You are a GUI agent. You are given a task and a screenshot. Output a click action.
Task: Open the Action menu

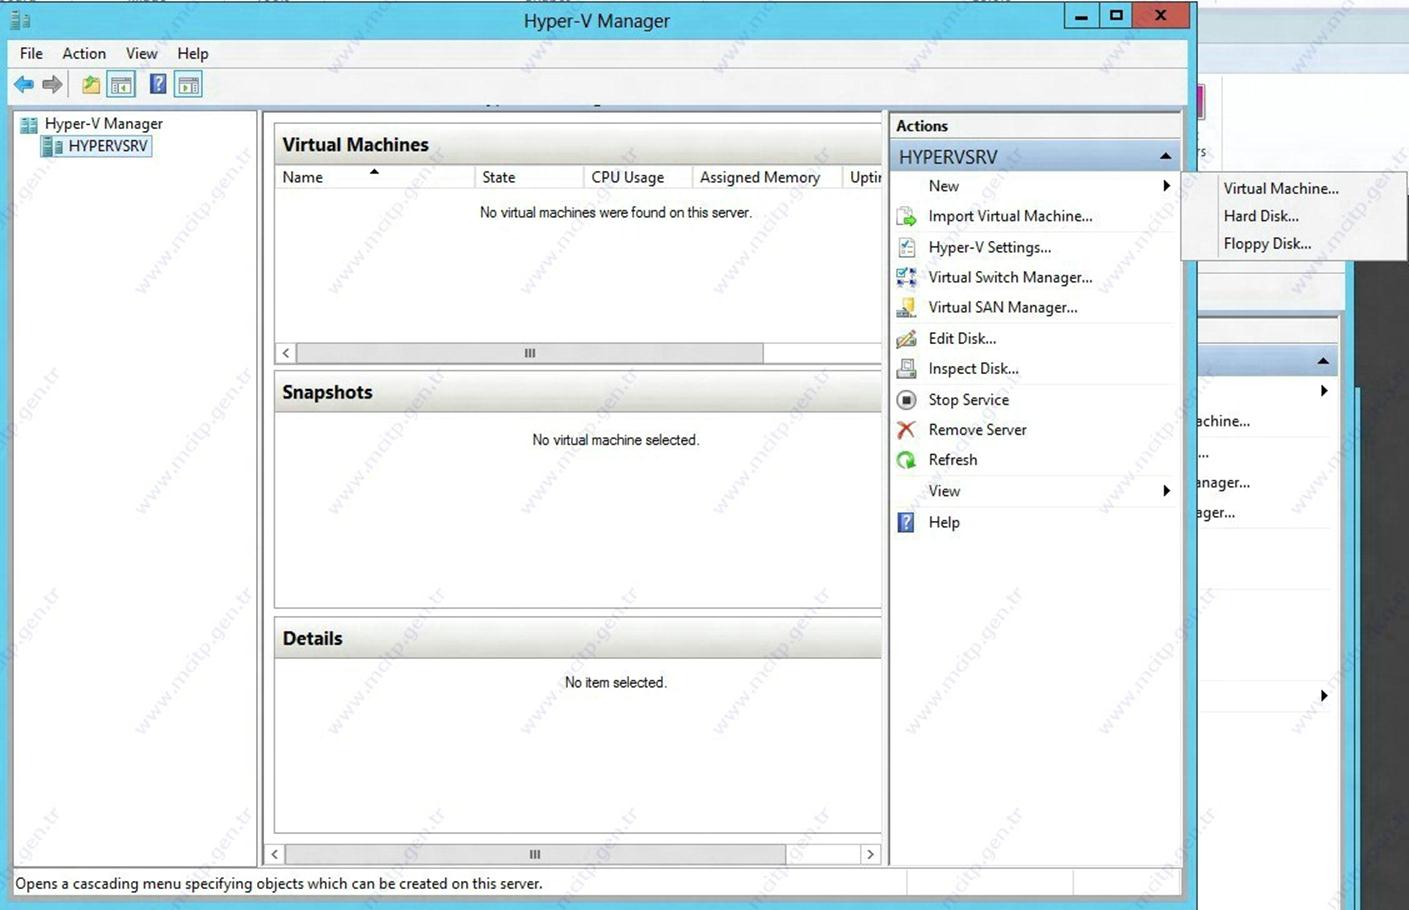[x=84, y=53]
